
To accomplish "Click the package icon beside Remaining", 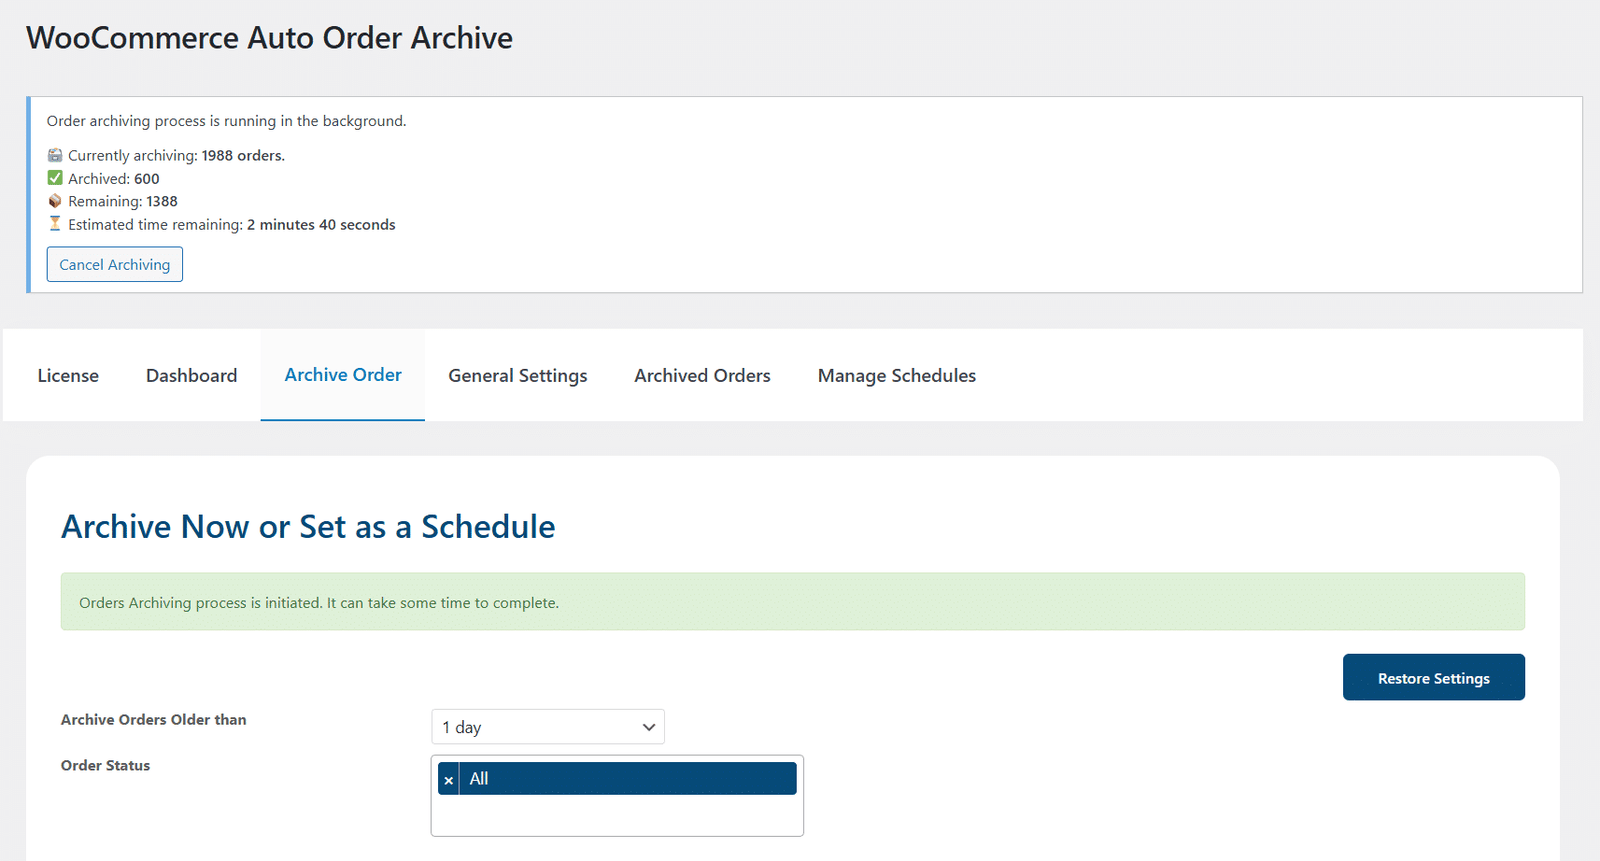I will (55, 201).
